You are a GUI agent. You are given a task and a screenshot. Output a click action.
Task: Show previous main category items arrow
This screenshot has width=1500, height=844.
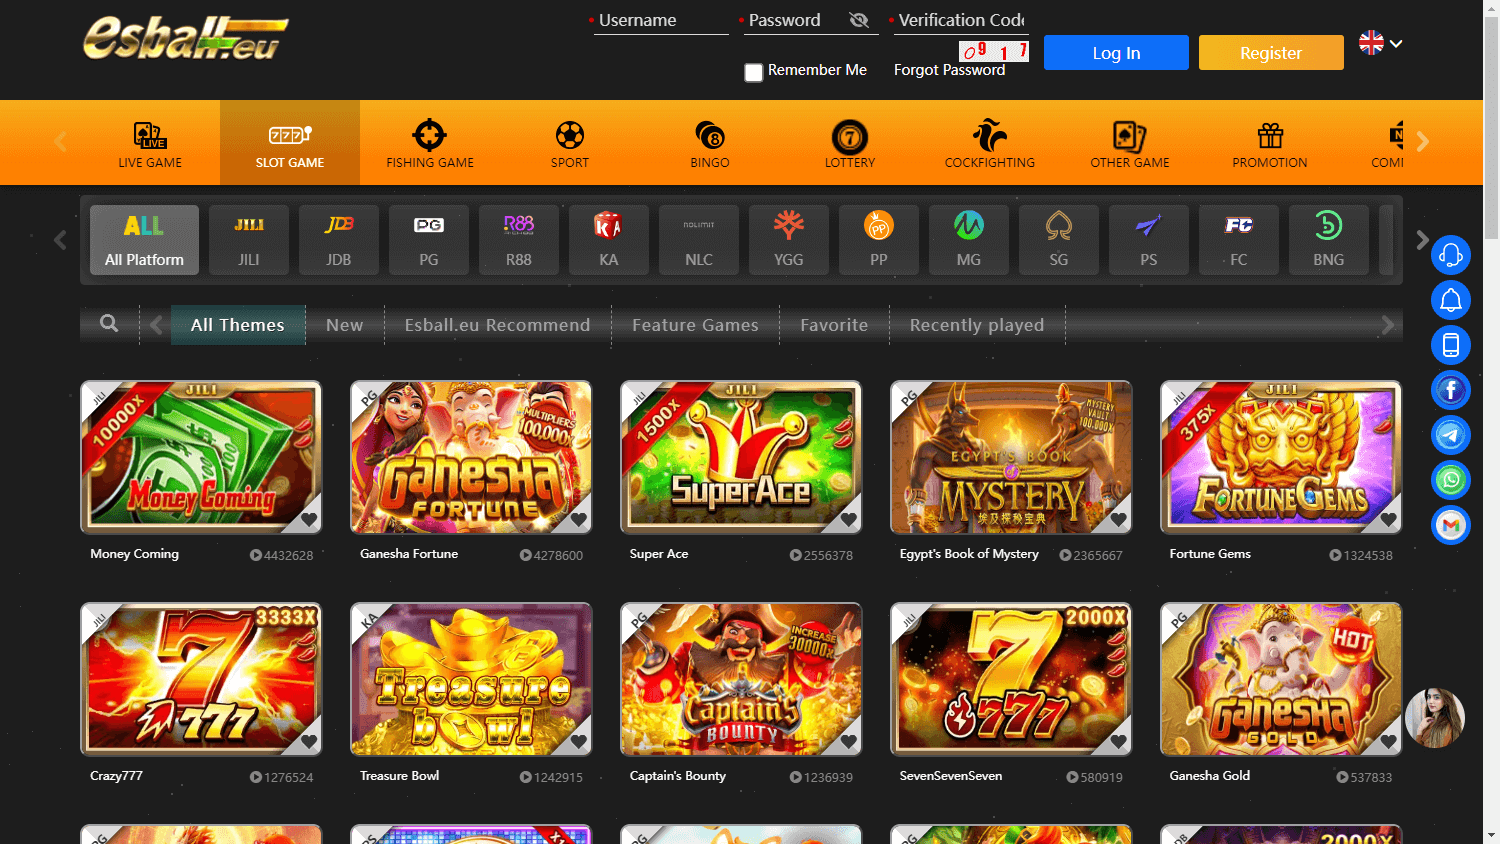[60, 142]
